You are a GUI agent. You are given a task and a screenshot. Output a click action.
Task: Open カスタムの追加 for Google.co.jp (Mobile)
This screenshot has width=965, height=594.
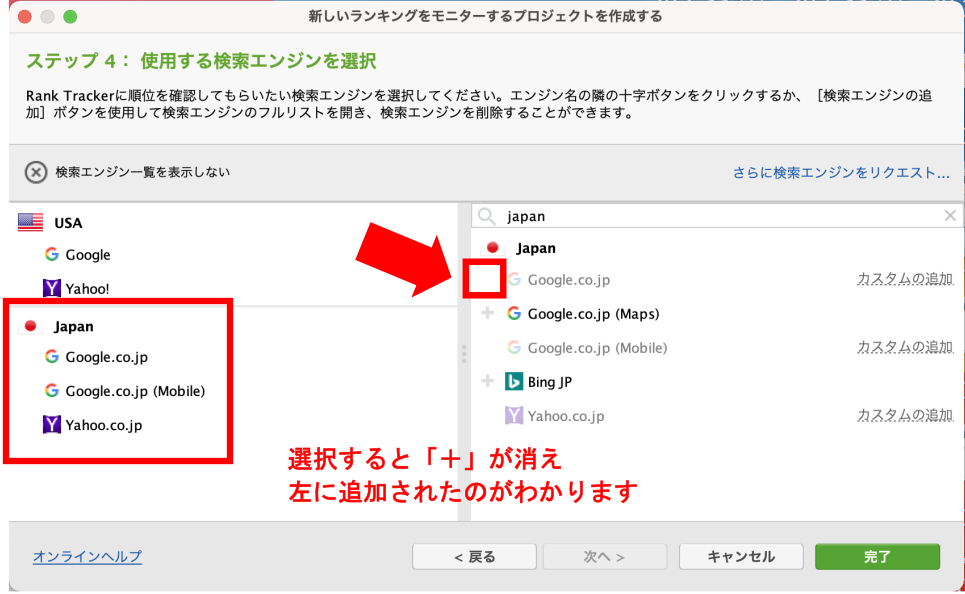[x=905, y=347]
